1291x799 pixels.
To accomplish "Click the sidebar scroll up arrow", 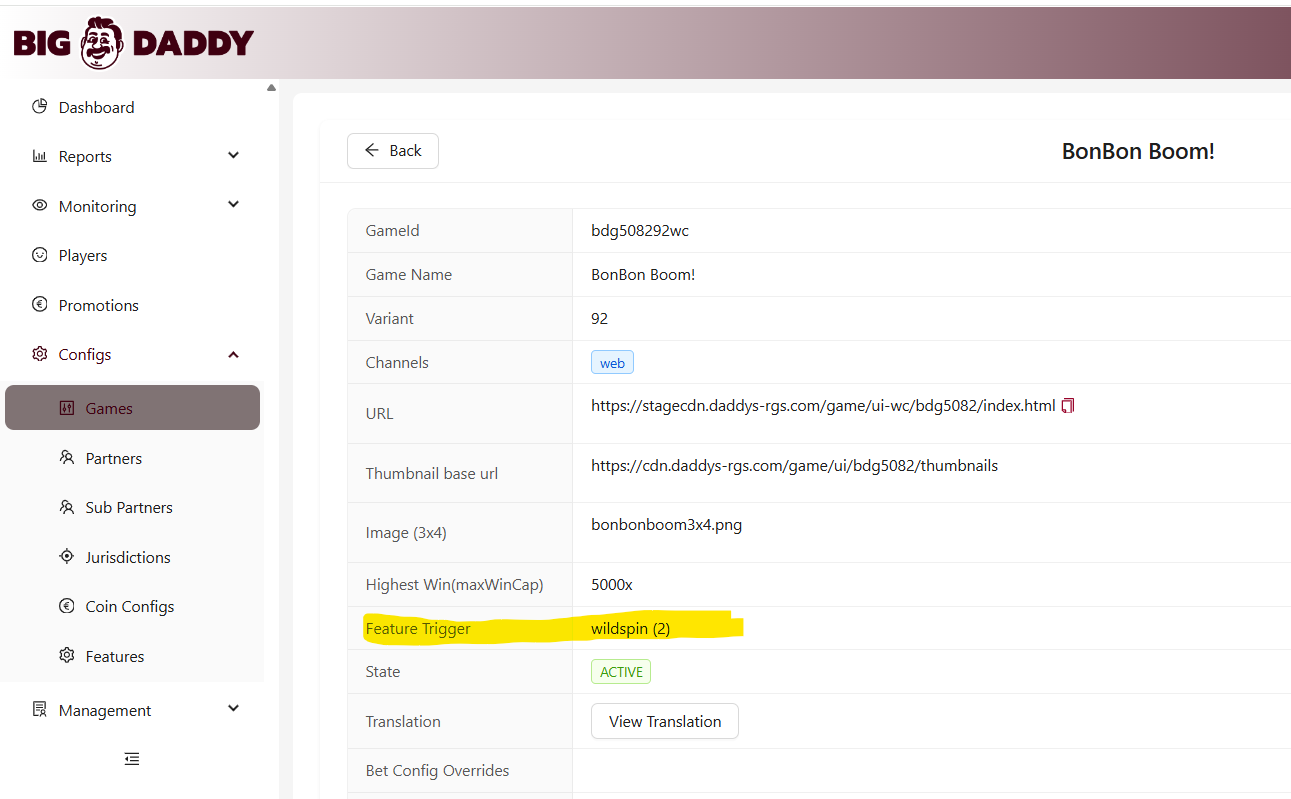I will (x=271, y=88).
